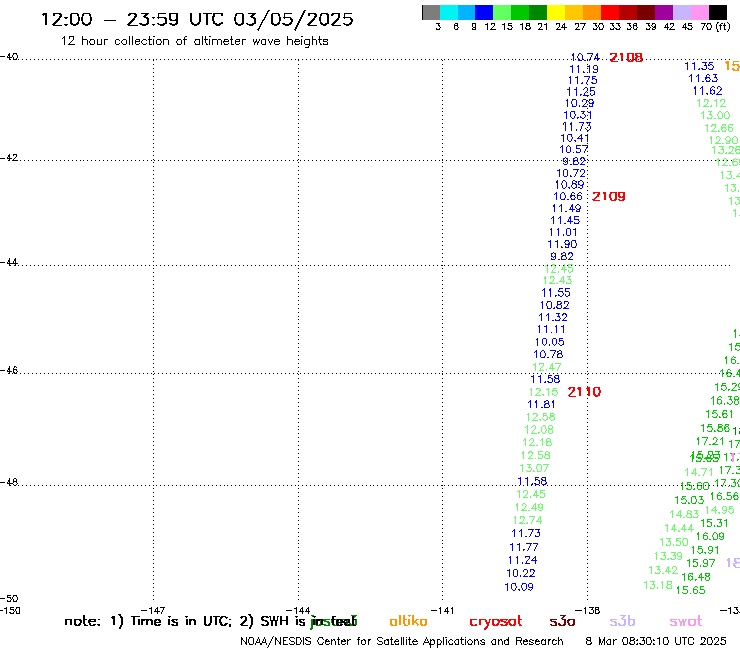Click the wave height value 11.49

pyautogui.click(x=566, y=208)
